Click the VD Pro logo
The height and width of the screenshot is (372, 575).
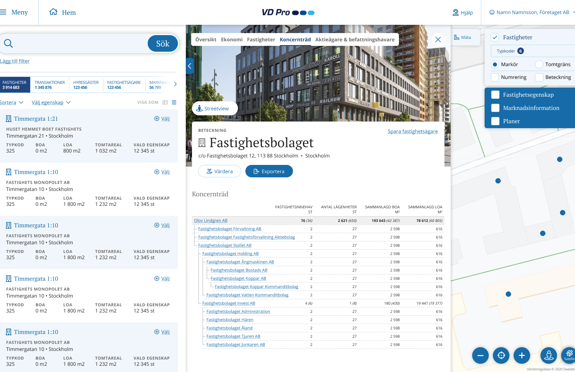point(288,12)
